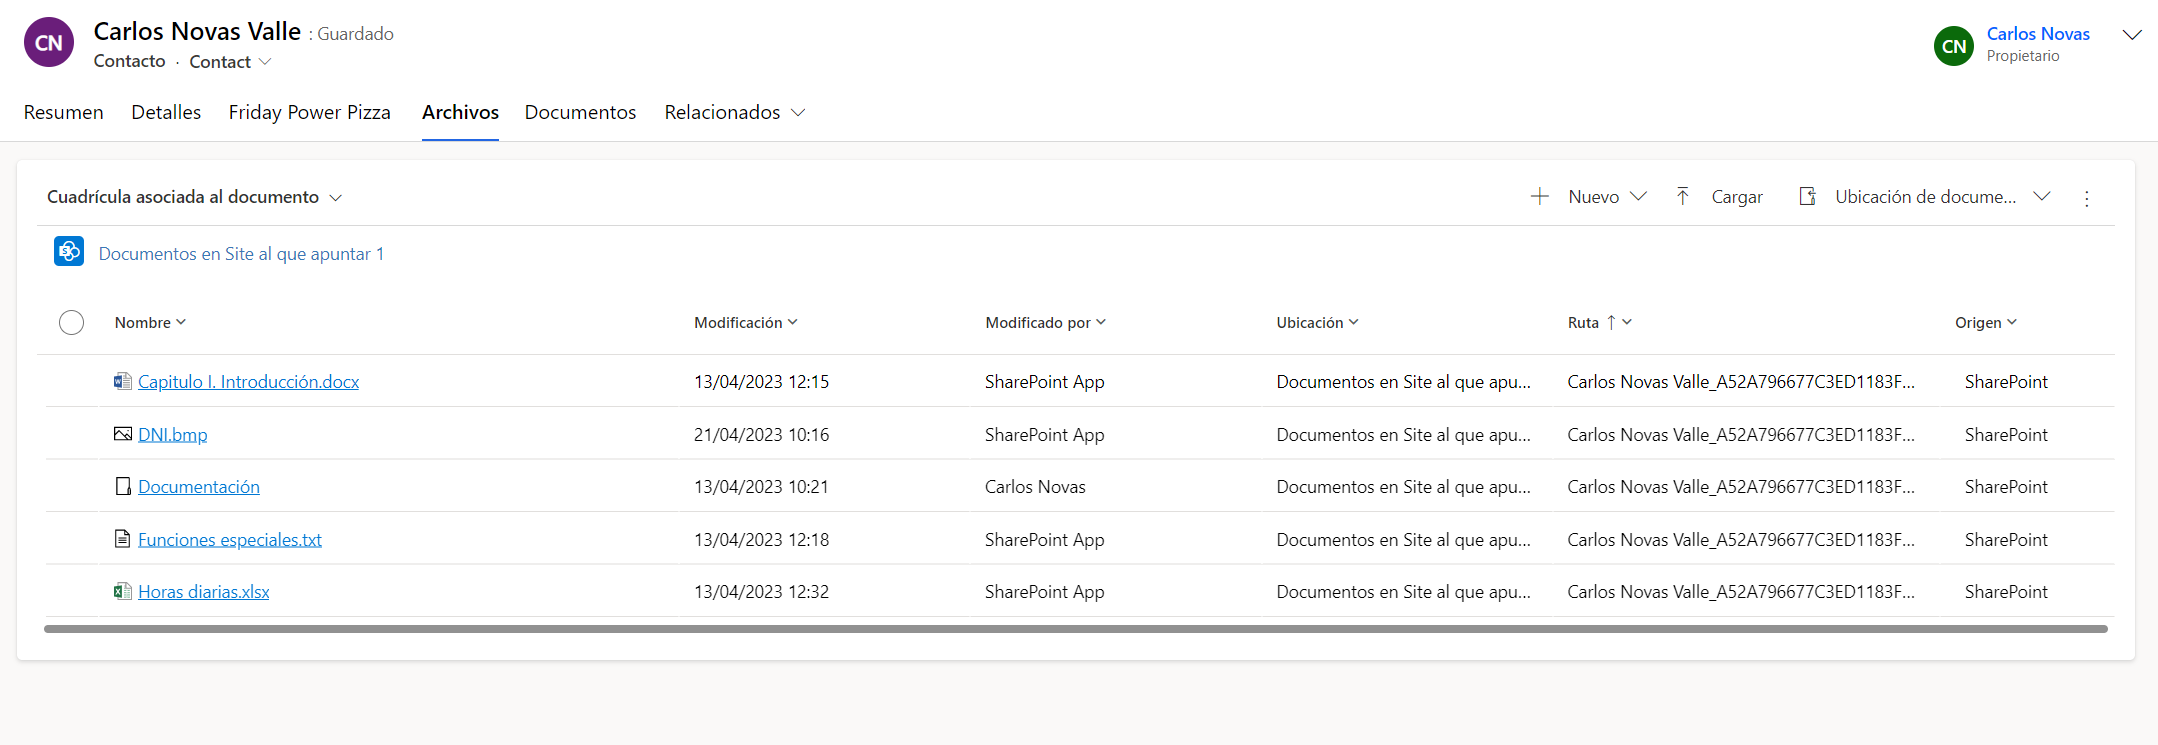Click Documentos en Site al que apuntar 1
Image resolution: width=2158 pixels, height=745 pixels.
(x=241, y=253)
